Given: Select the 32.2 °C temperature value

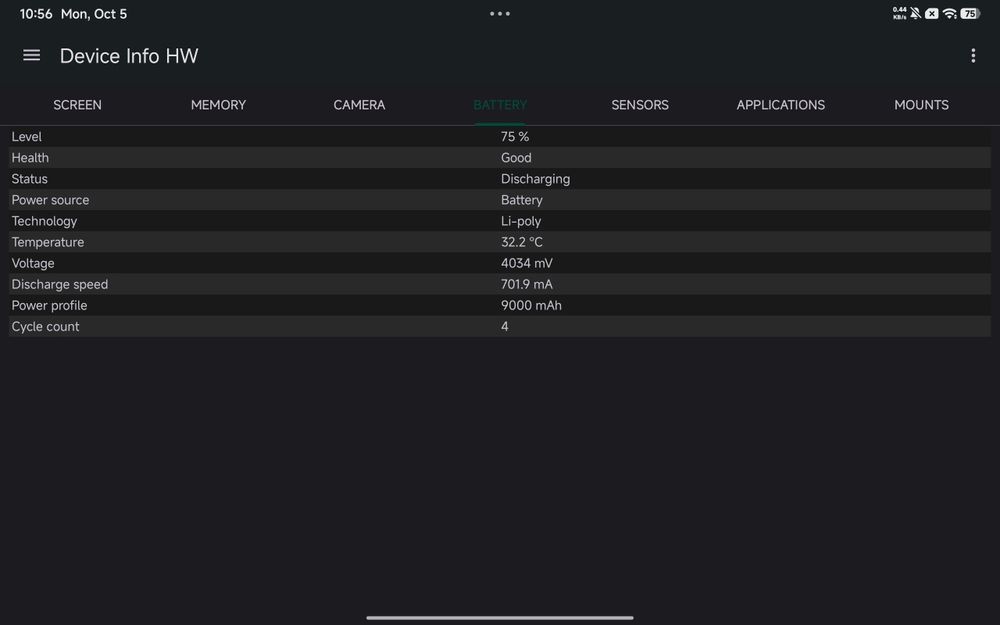Looking at the screenshot, I should [522, 242].
